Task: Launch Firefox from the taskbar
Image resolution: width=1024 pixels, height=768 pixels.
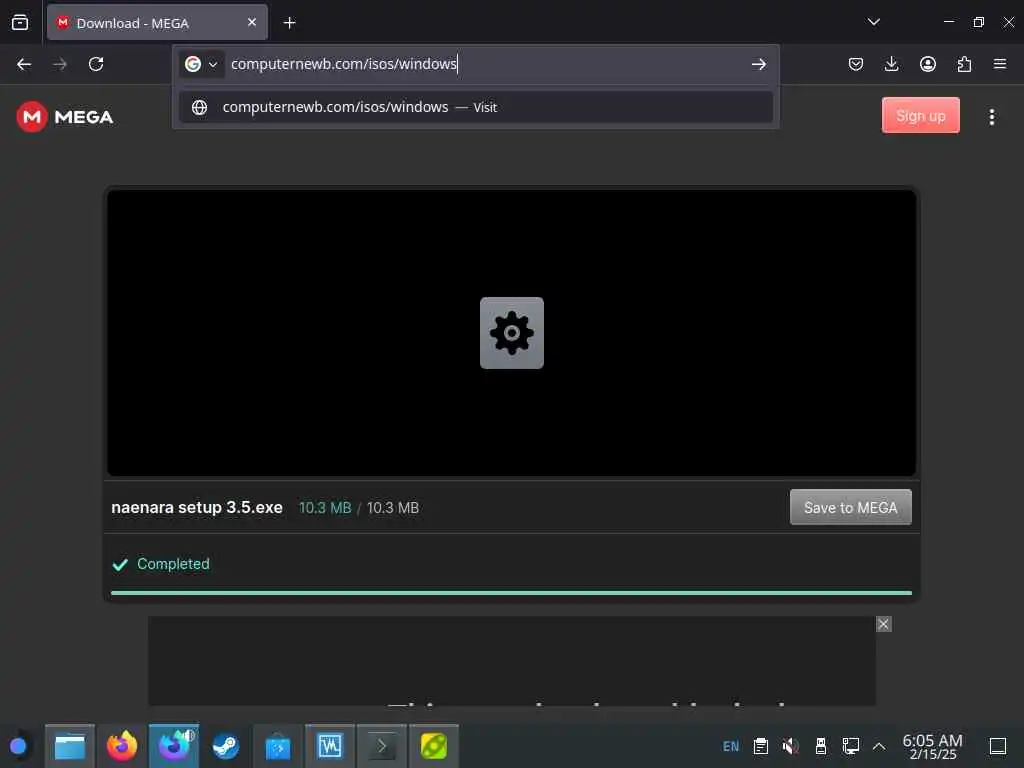Action: point(122,746)
